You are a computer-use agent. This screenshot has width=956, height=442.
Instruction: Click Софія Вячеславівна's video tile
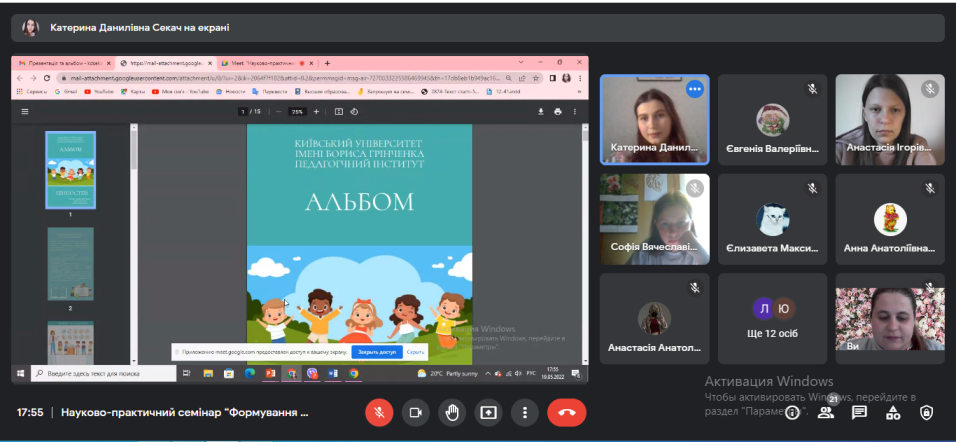pyautogui.click(x=654, y=218)
